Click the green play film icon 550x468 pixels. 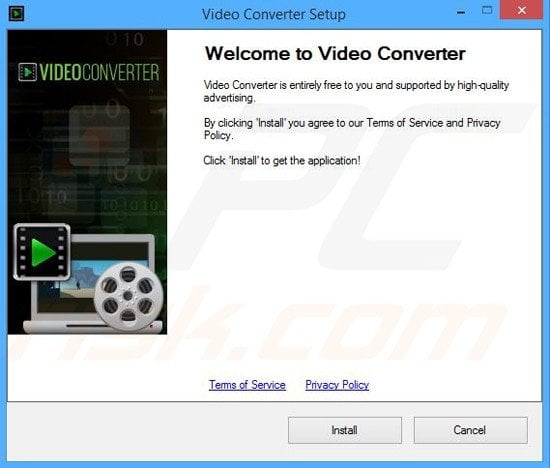tap(42, 252)
